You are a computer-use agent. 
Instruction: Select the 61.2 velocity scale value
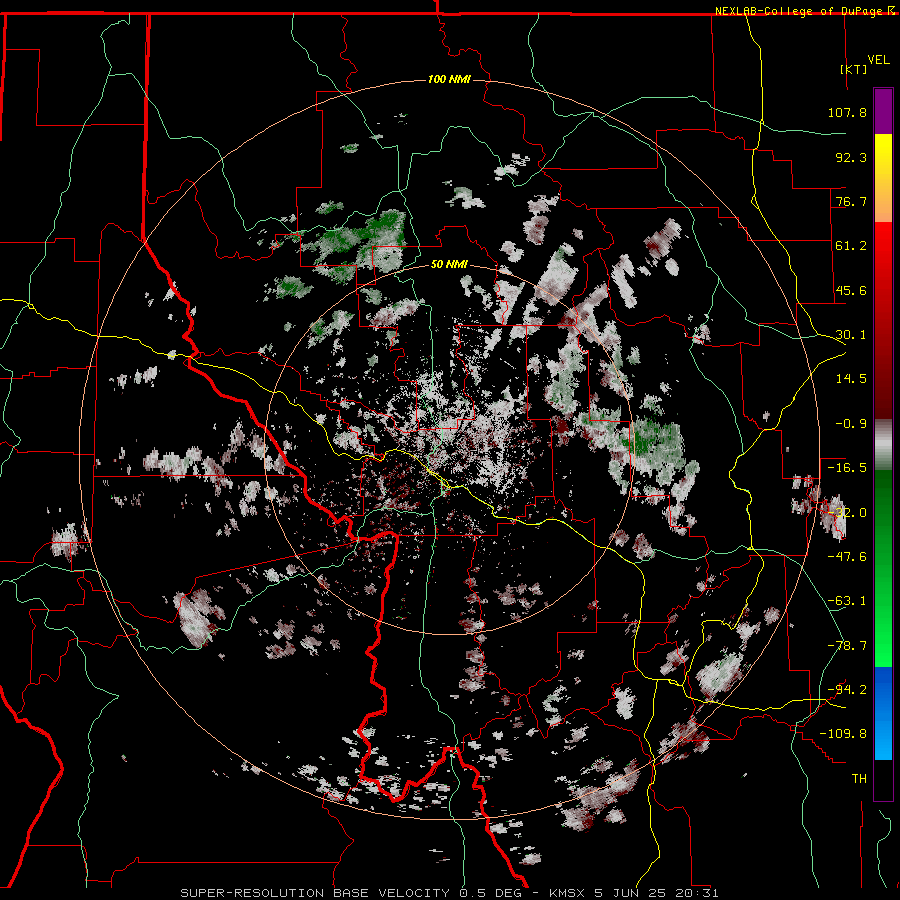851,246
